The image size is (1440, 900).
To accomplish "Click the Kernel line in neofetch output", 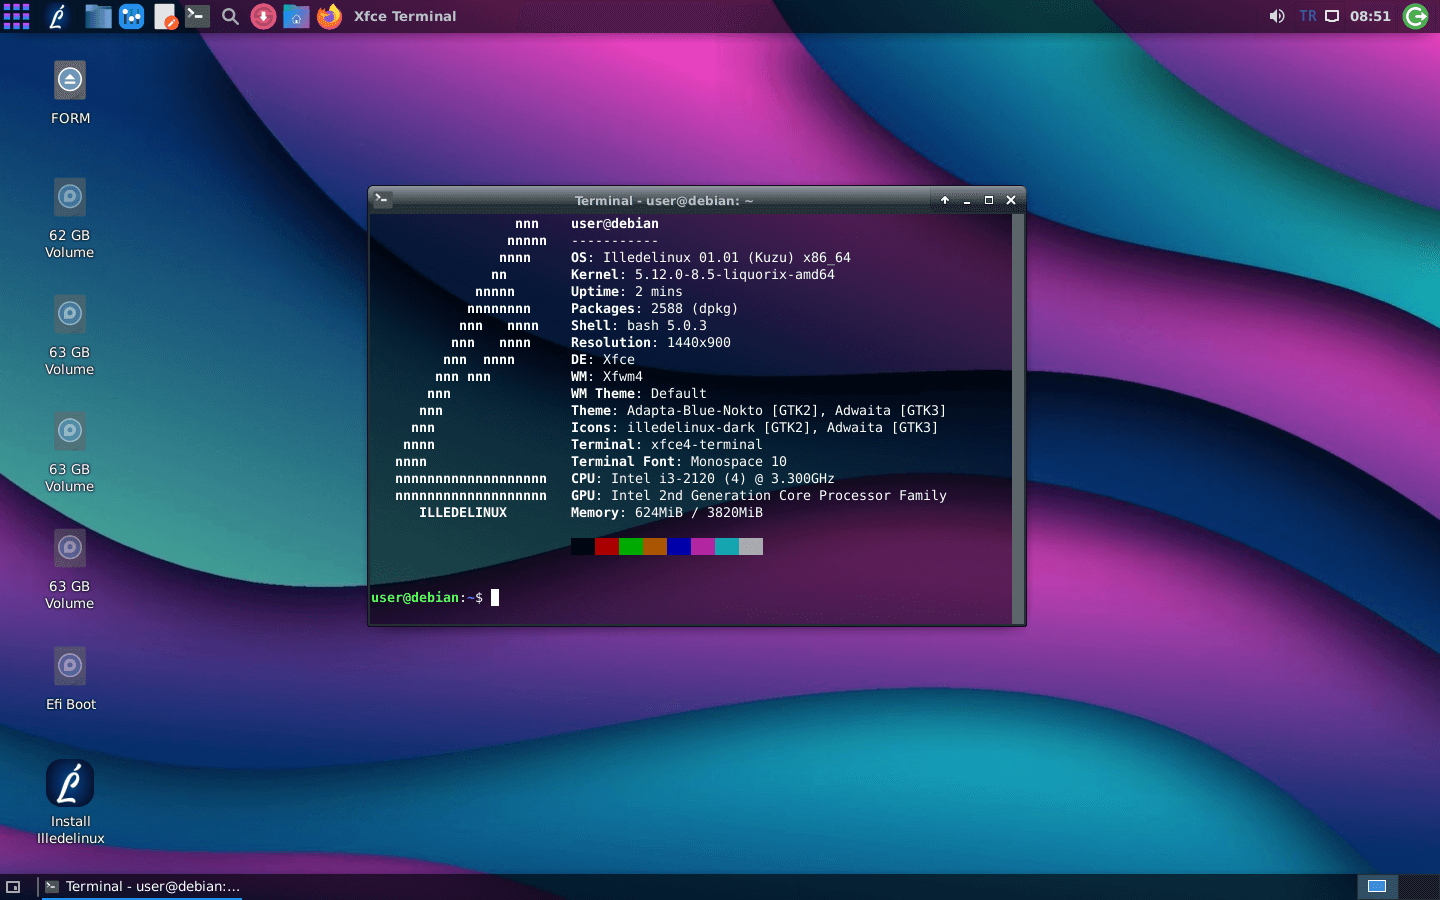I will 703,274.
